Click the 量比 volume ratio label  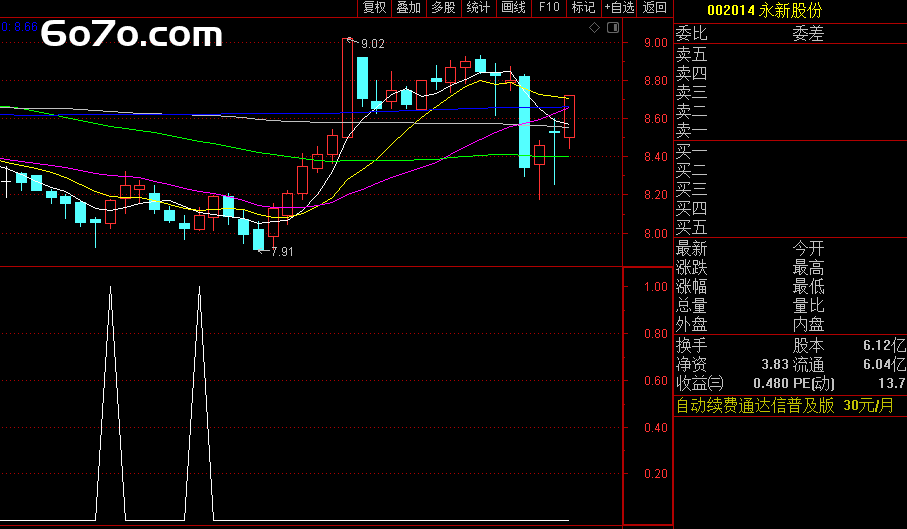[808, 306]
